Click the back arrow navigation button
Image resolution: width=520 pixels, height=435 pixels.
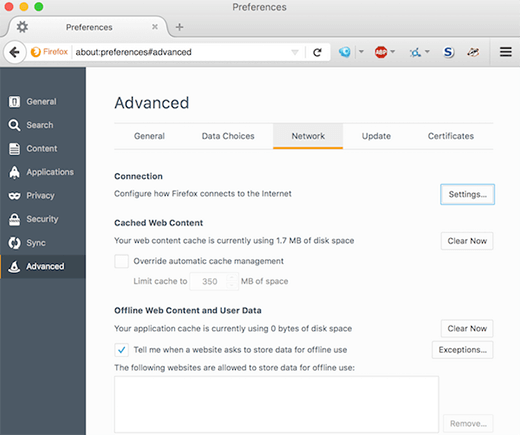tap(14, 52)
